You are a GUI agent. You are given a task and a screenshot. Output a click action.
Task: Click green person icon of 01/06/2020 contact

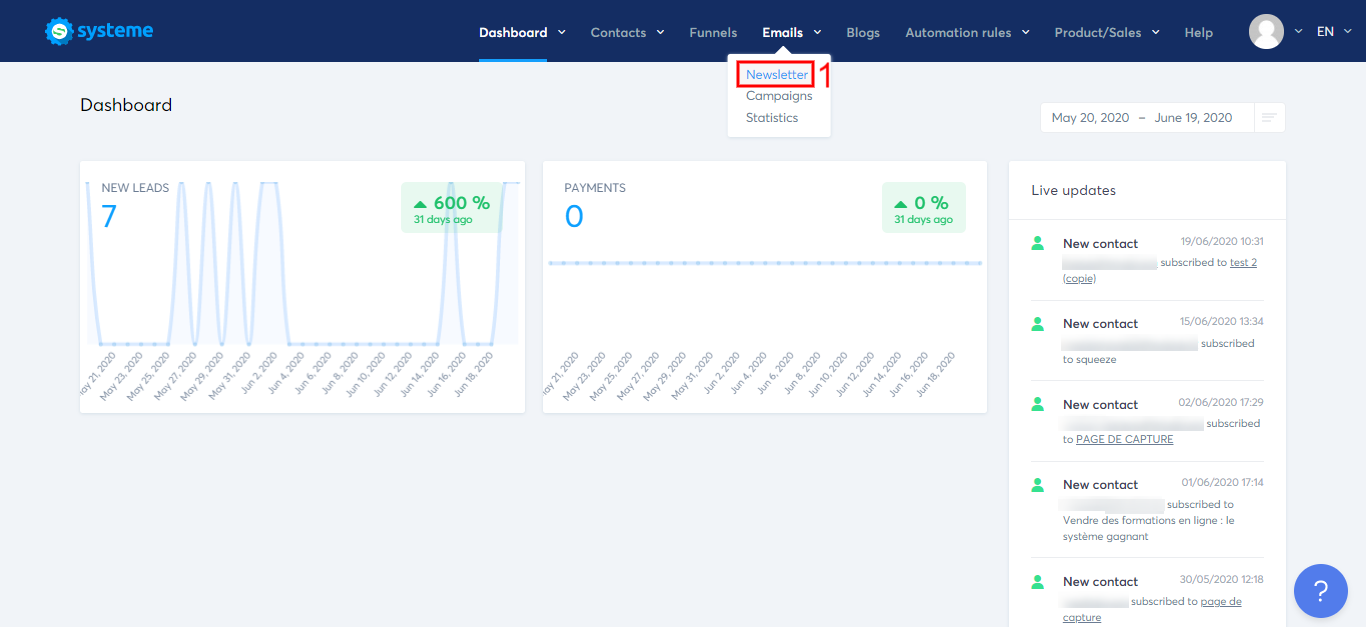[x=1038, y=484]
